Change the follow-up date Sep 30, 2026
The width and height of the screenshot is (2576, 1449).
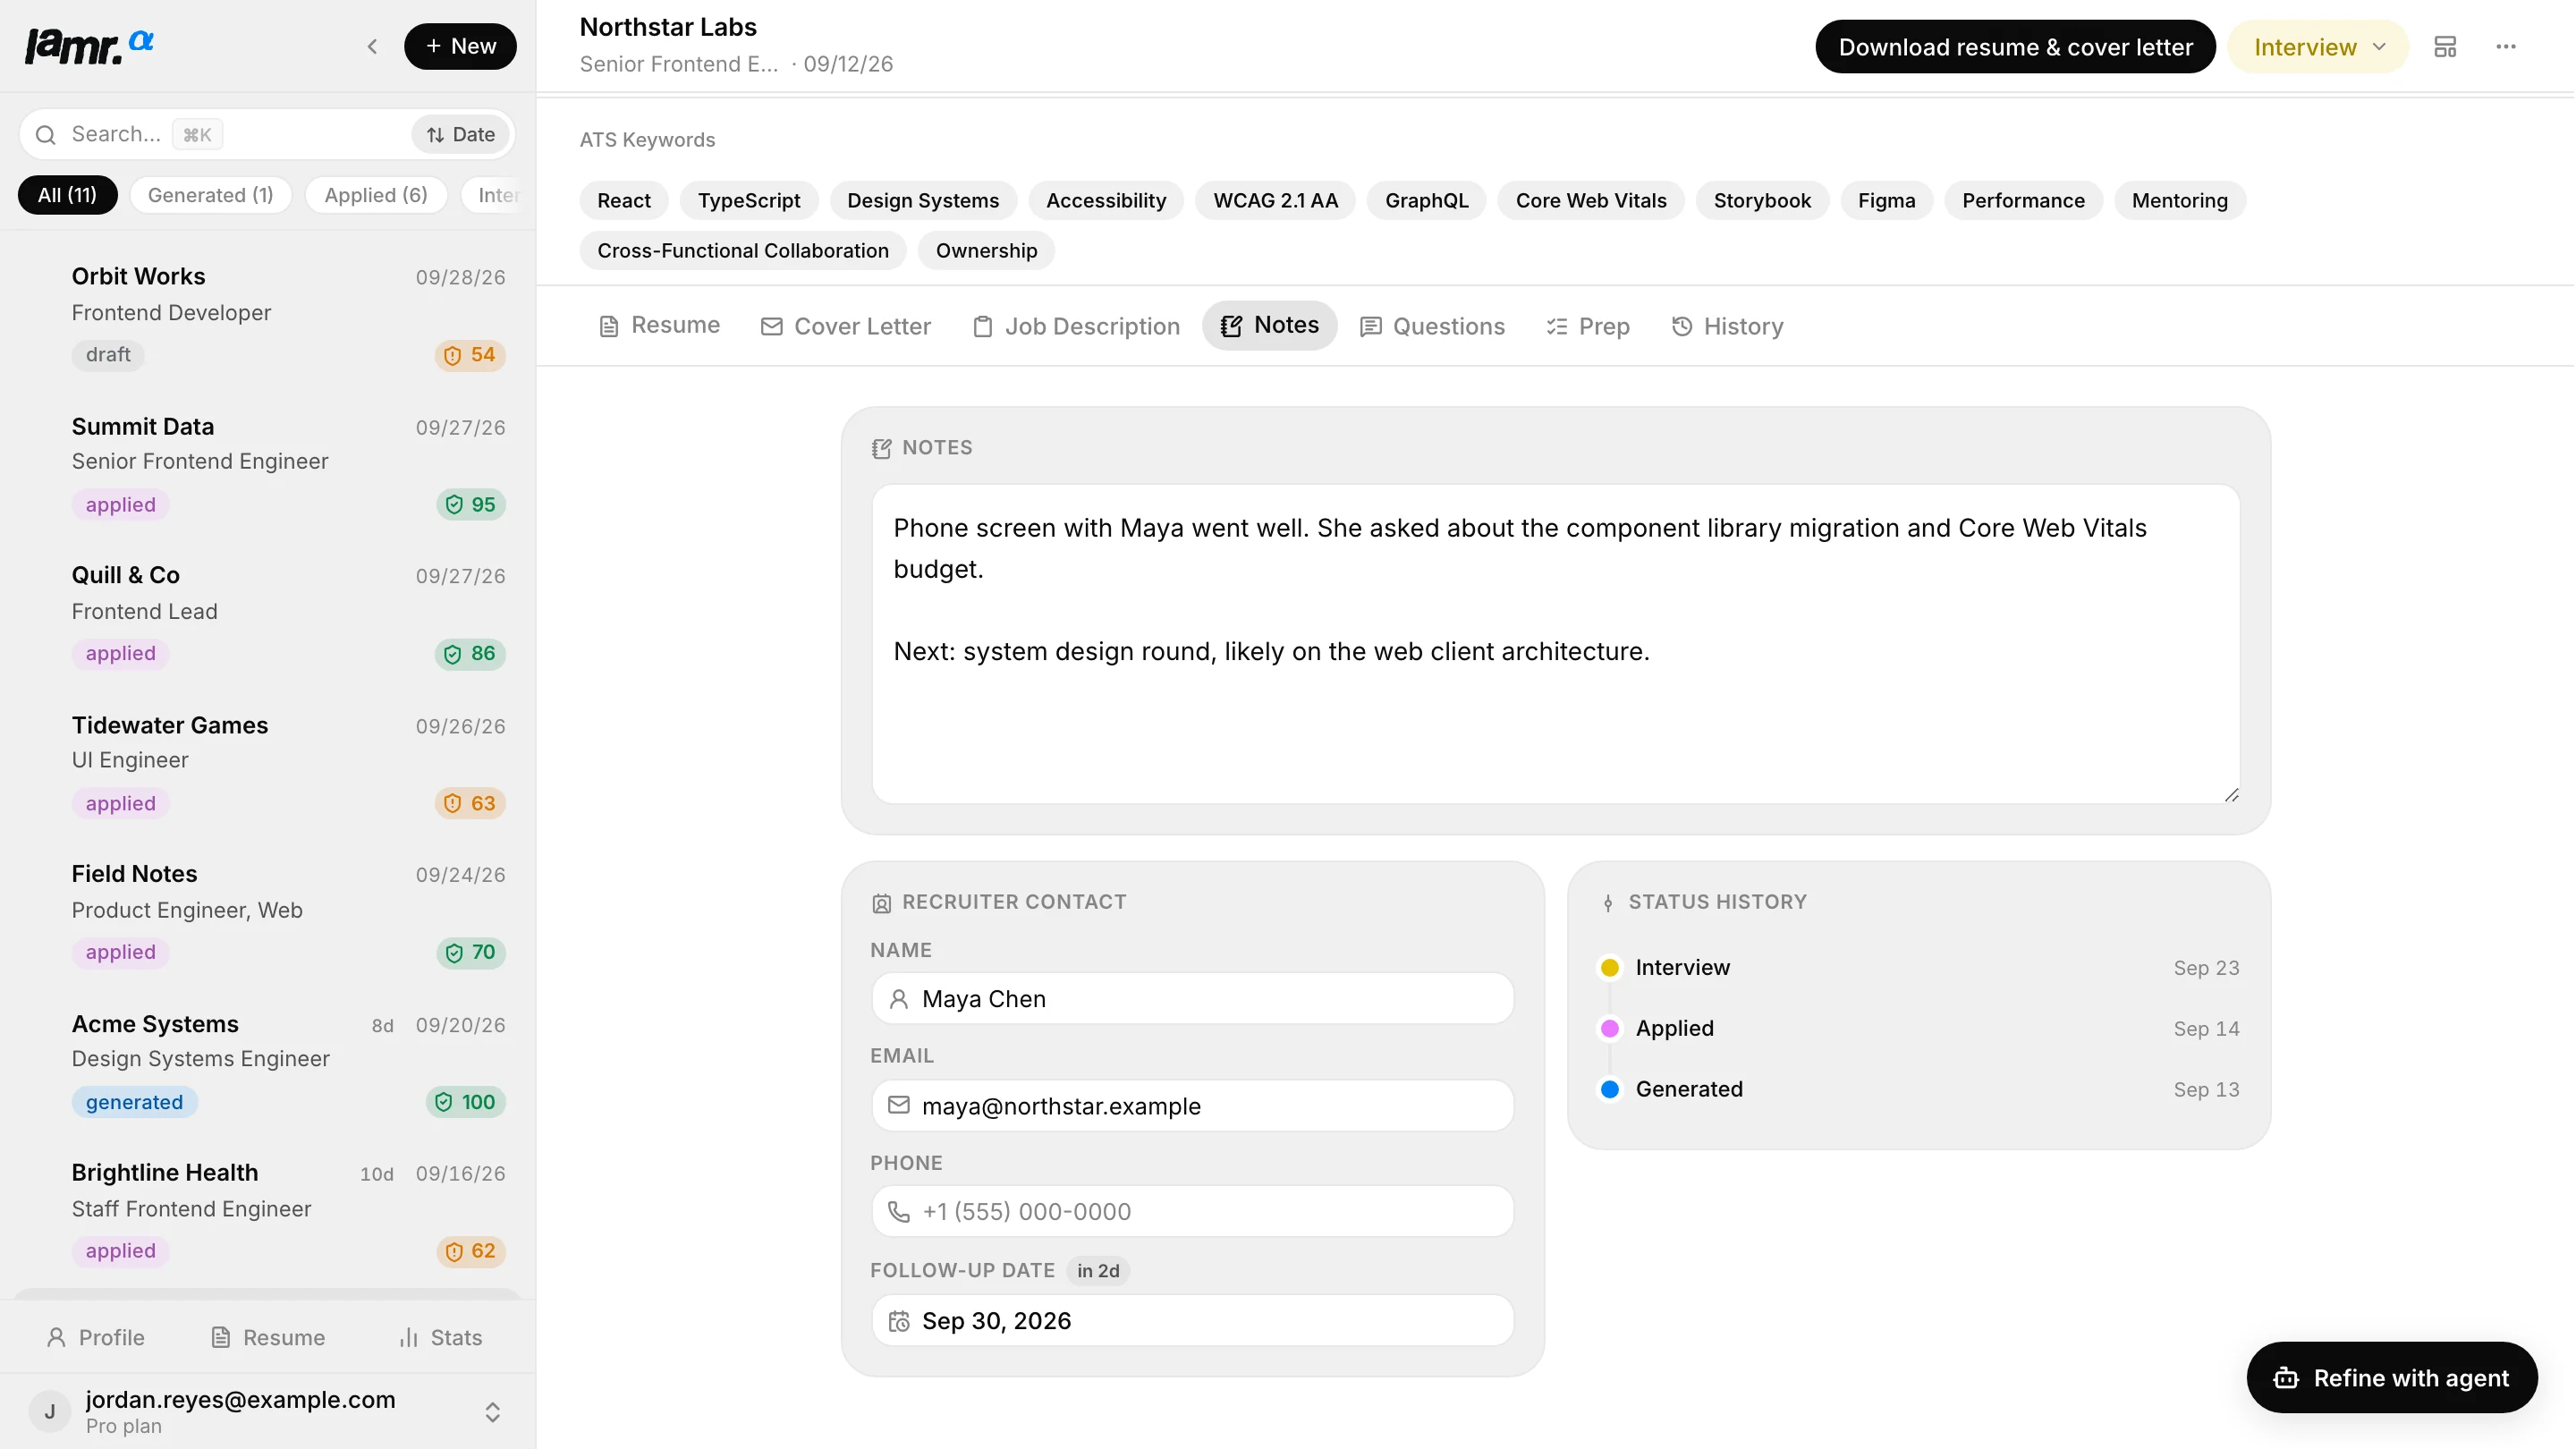(1192, 1321)
